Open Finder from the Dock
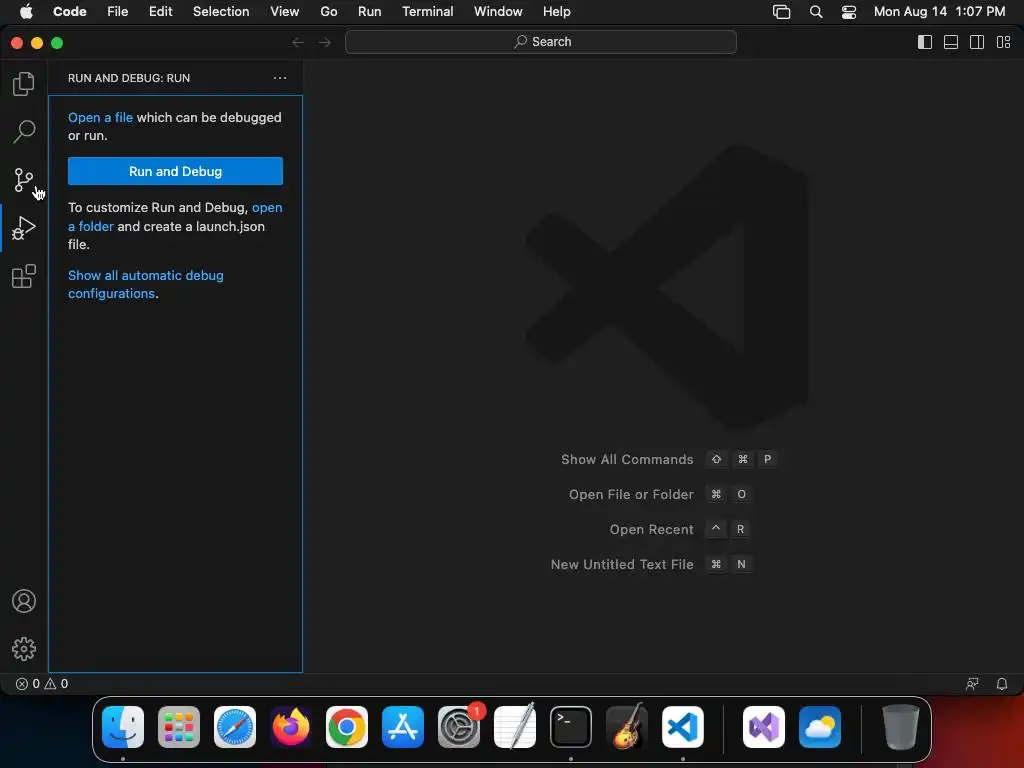 (123, 727)
